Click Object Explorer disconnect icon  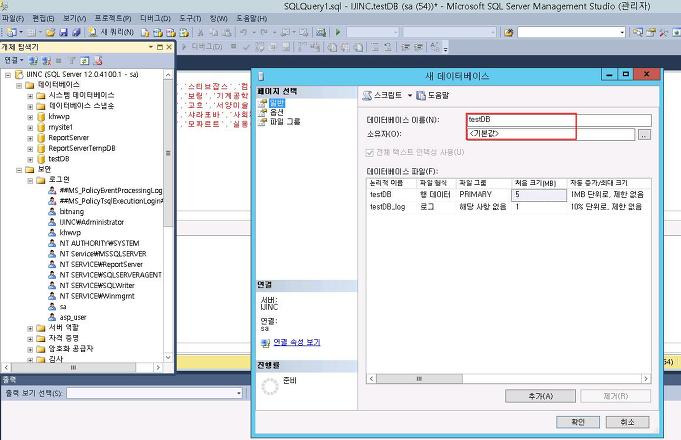pos(46,61)
